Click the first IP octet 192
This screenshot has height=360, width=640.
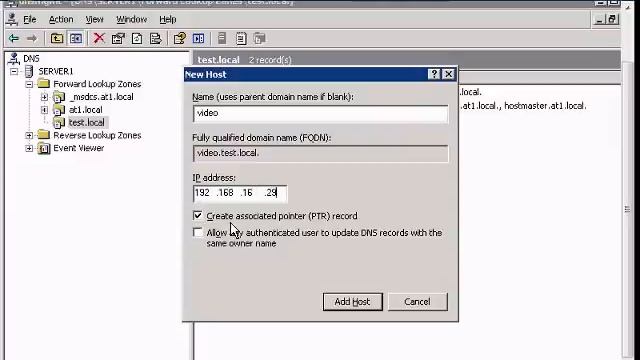pyautogui.click(x=202, y=193)
